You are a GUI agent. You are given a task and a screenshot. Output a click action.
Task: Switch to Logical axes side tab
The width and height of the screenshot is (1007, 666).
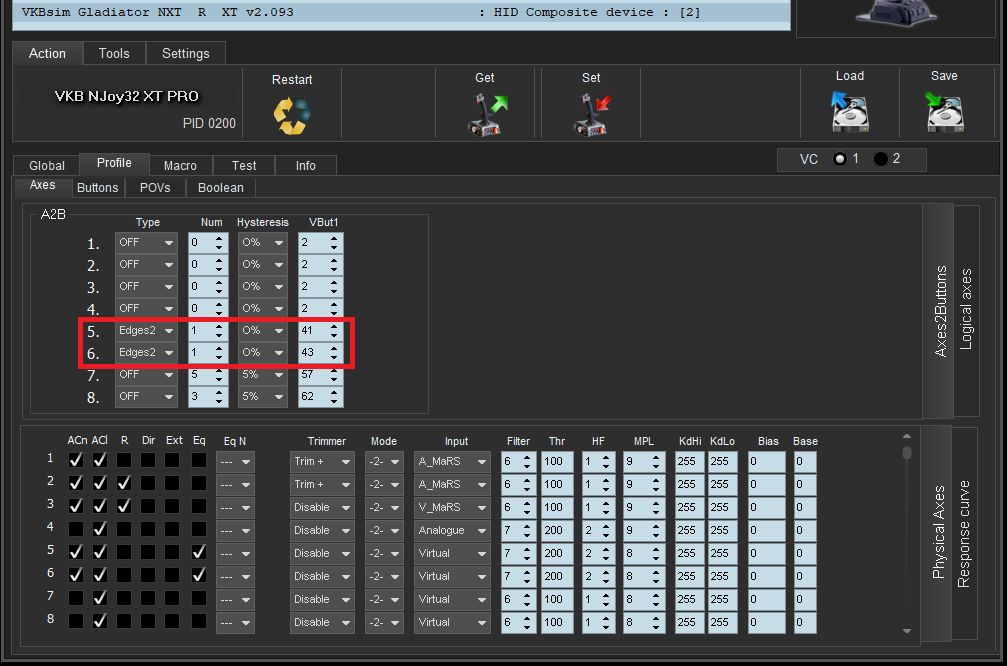[966, 310]
